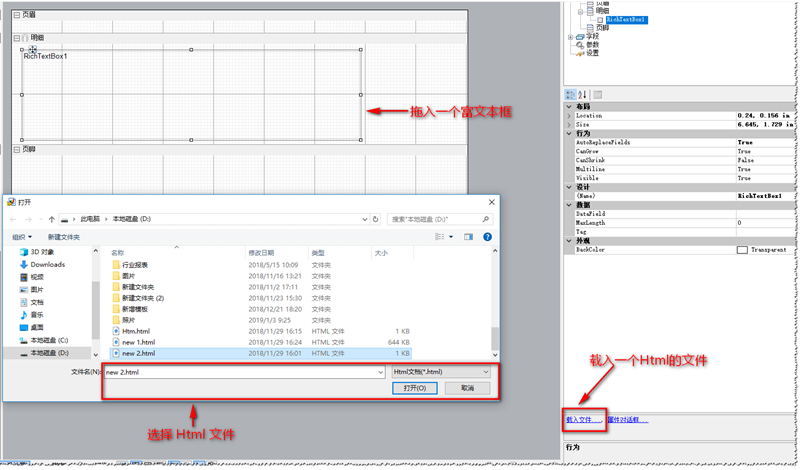The width and height of the screenshot is (800, 470).
Task: Click the help icon in the Open dialog
Action: pos(487,237)
